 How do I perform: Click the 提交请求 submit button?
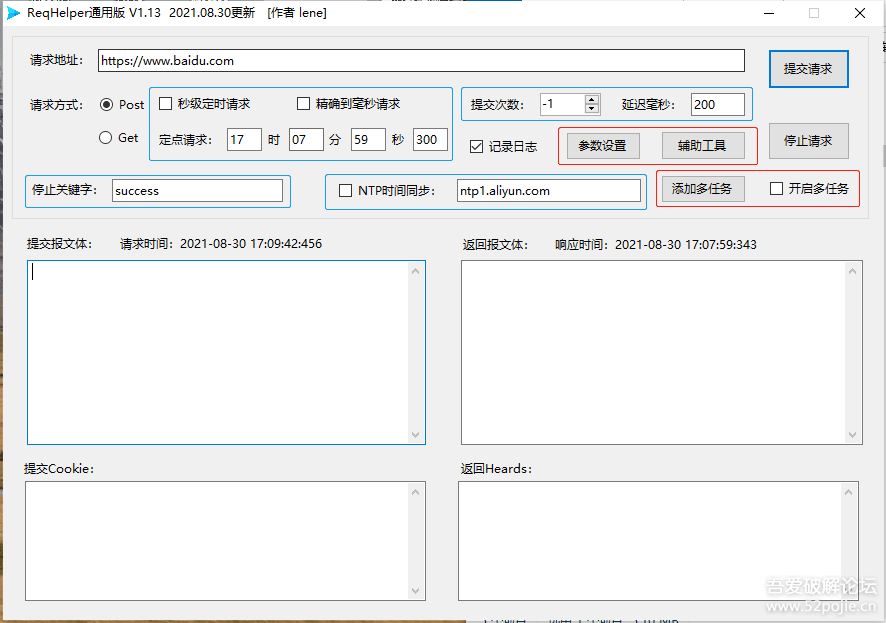click(x=808, y=68)
